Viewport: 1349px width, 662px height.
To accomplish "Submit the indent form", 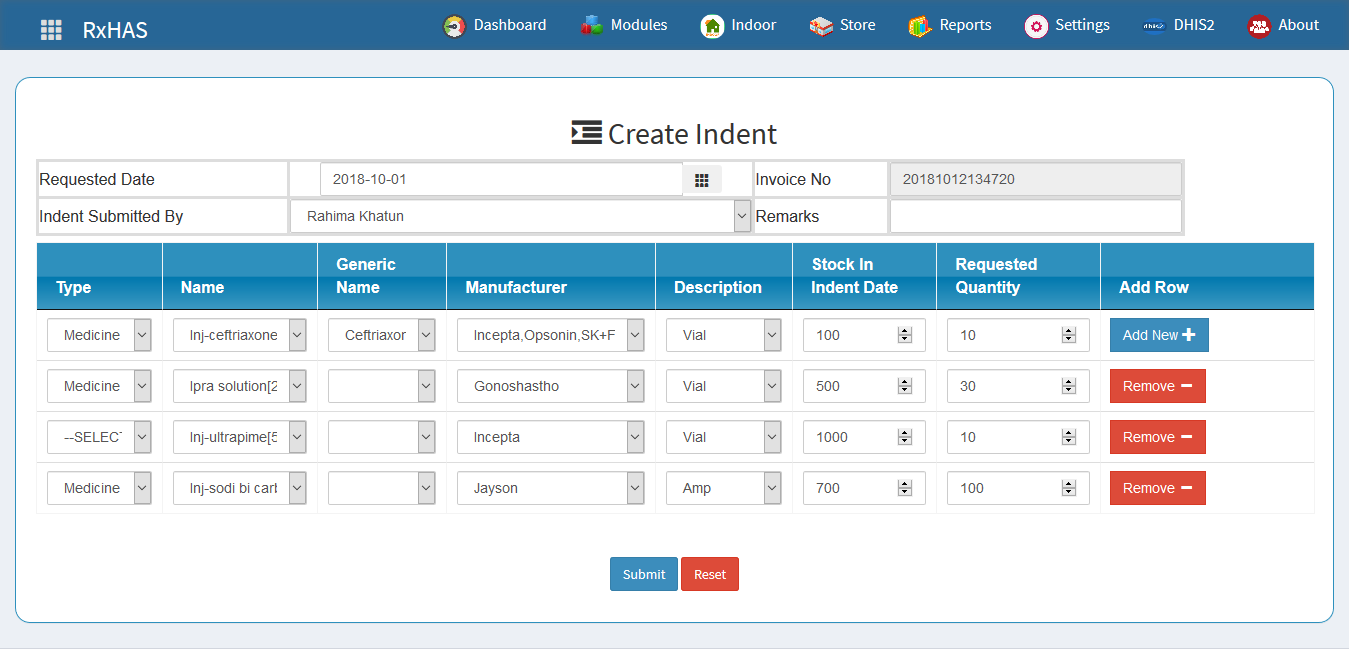I will [x=644, y=574].
